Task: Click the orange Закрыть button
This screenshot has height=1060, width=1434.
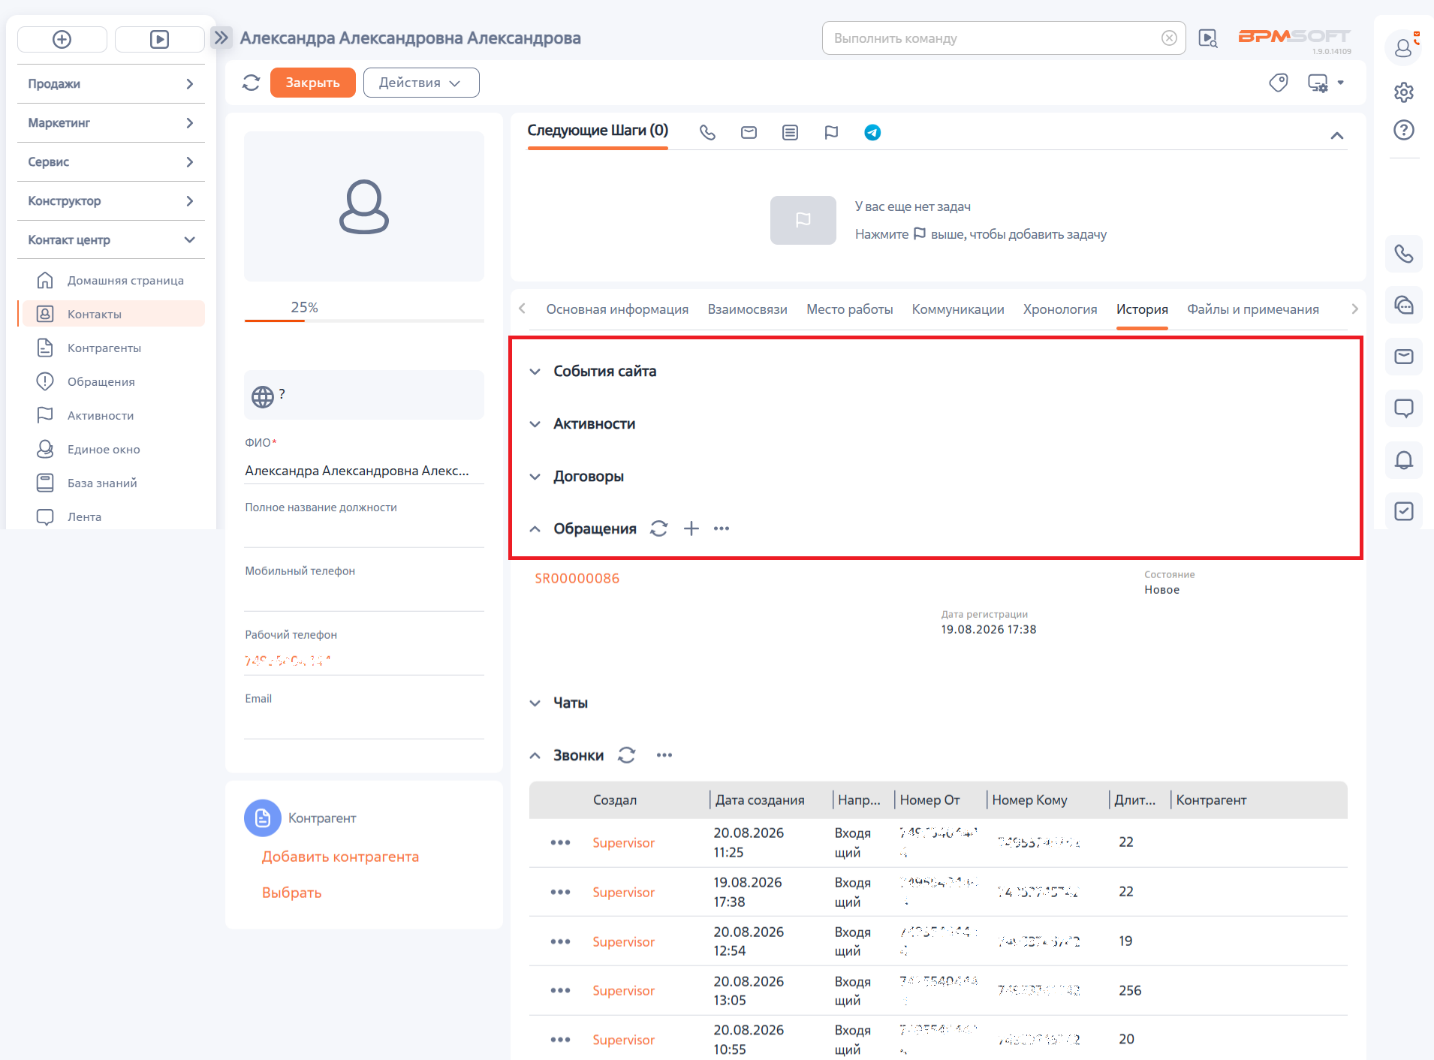Action: click(x=313, y=83)
